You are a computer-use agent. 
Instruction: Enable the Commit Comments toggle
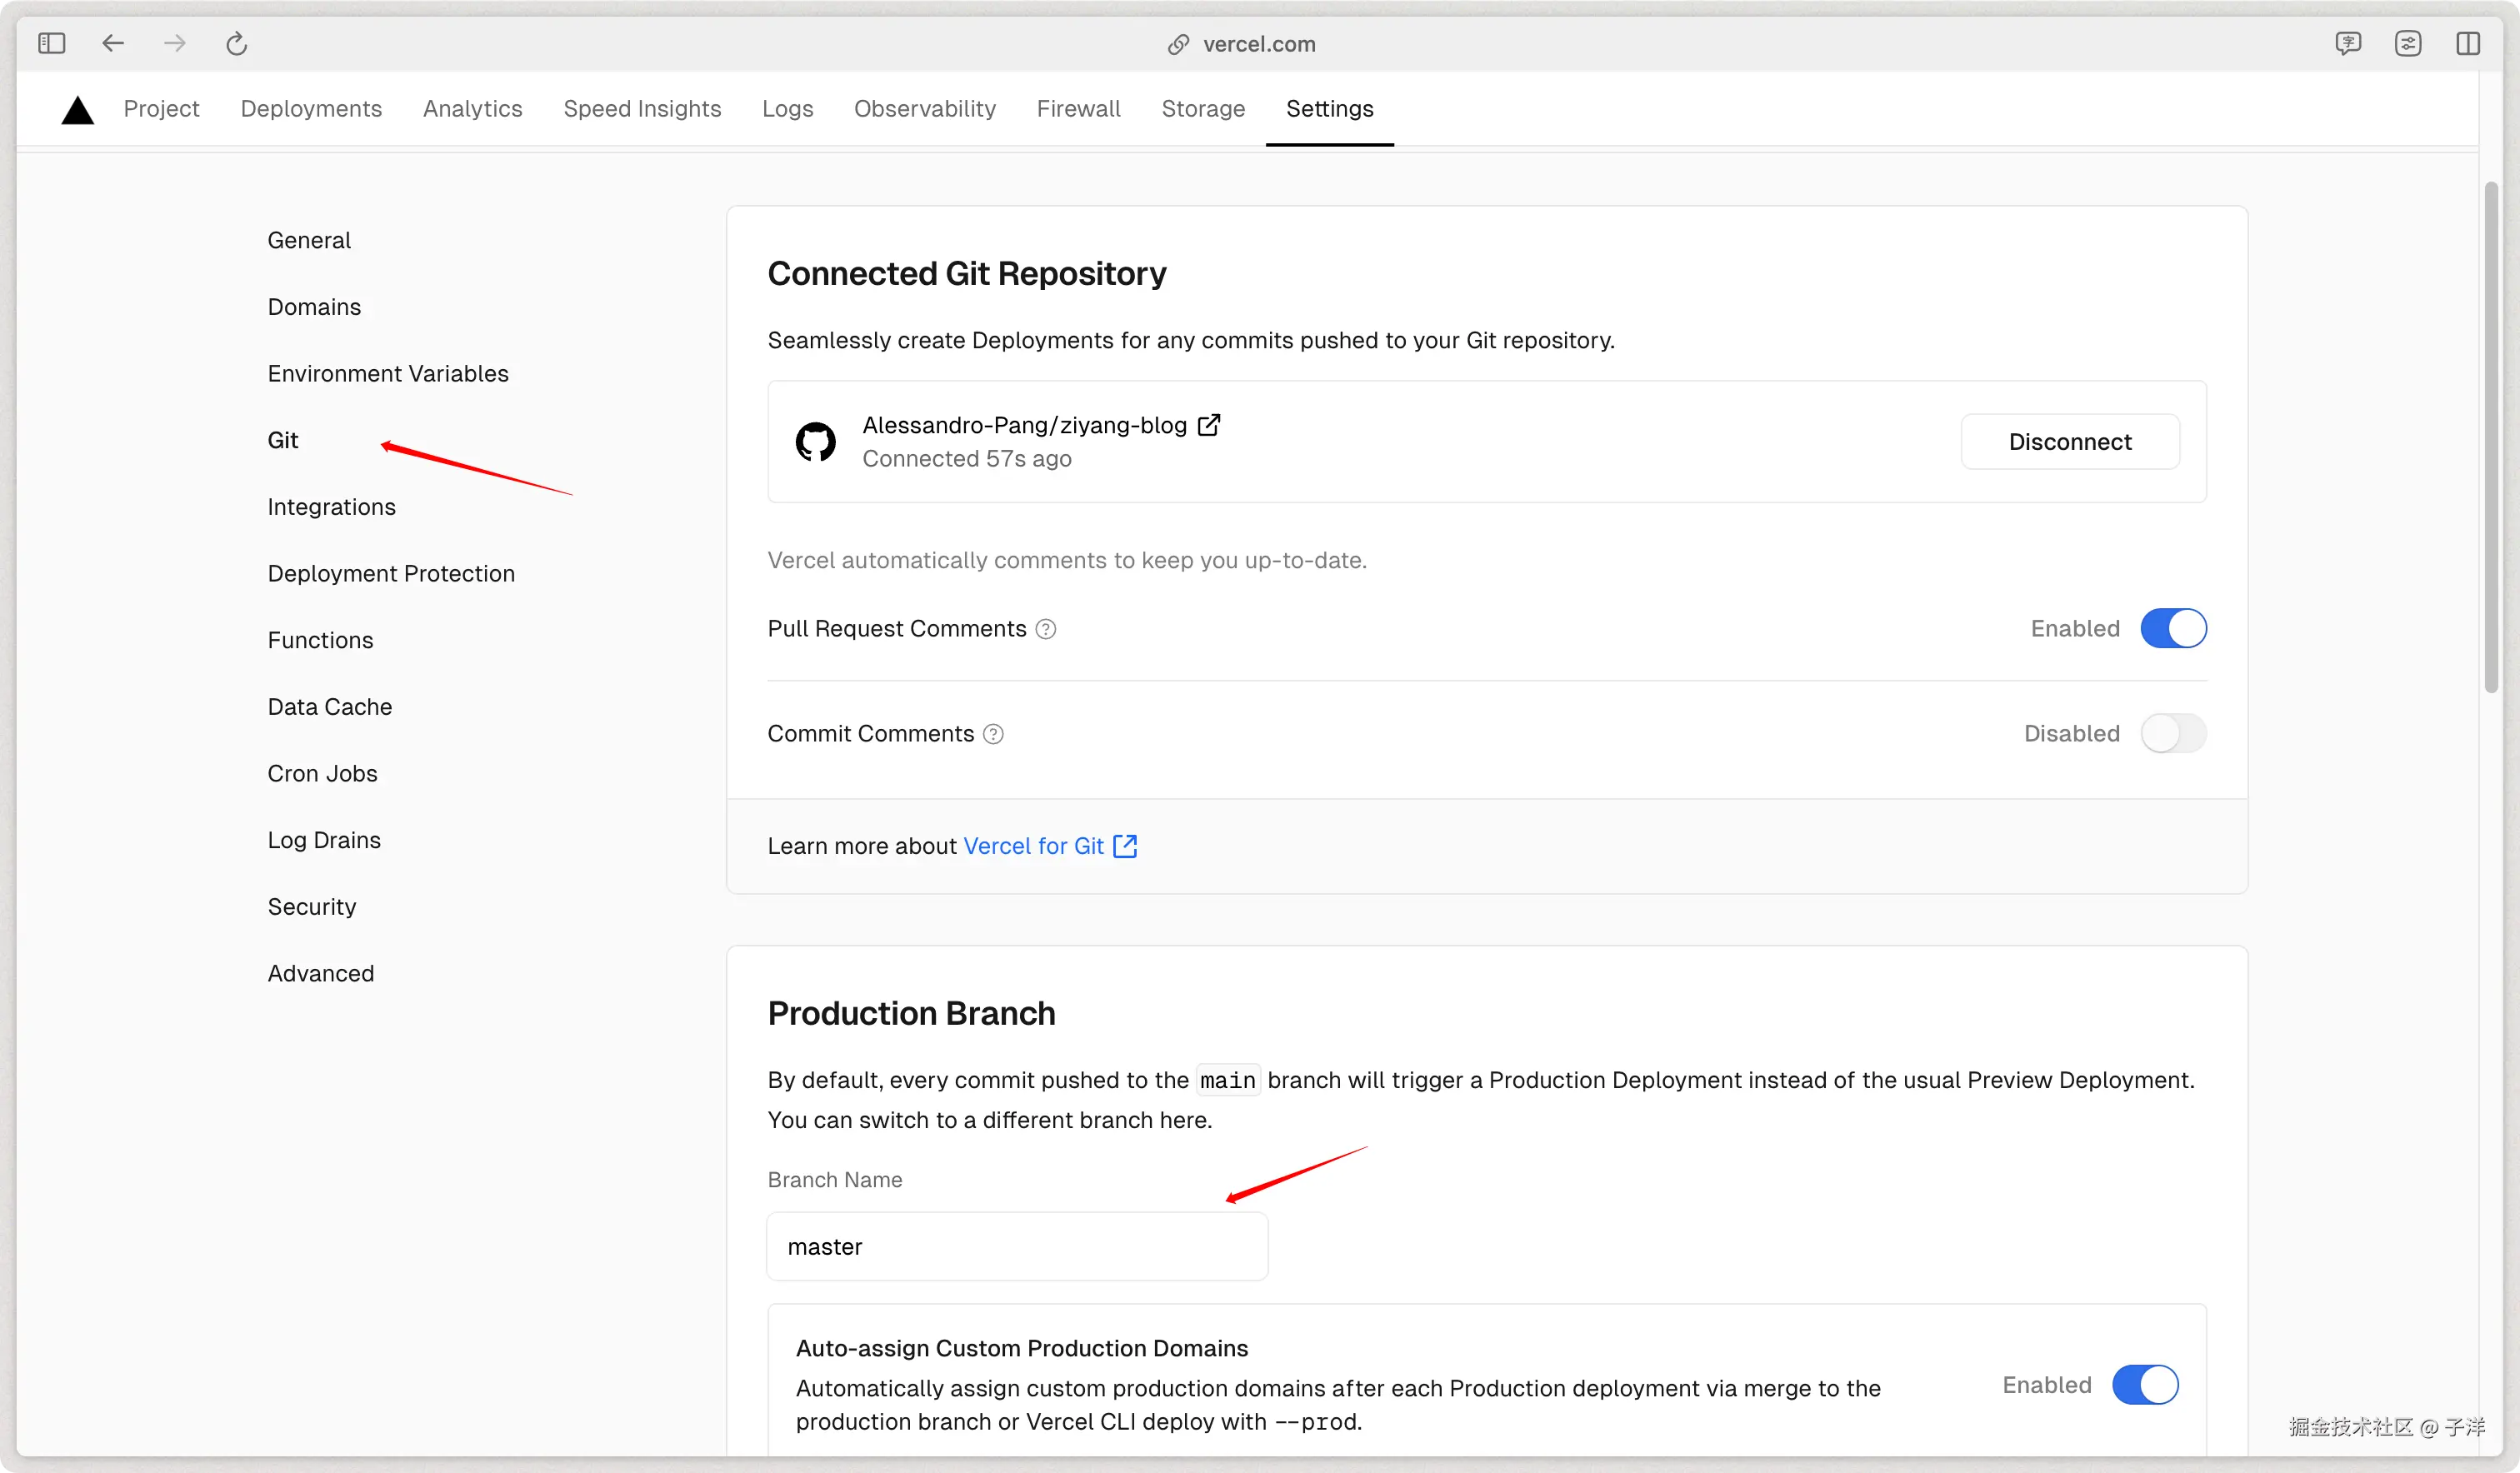coord(2173,734)
